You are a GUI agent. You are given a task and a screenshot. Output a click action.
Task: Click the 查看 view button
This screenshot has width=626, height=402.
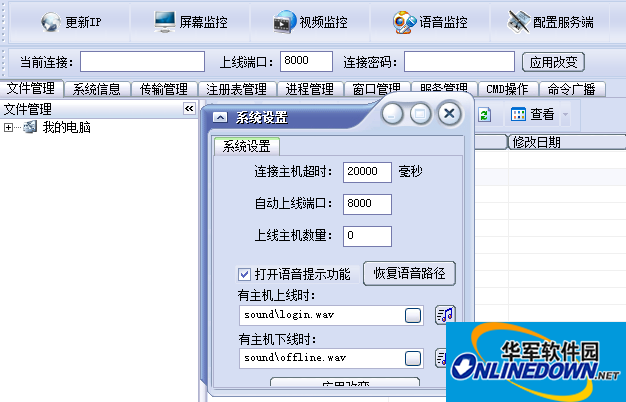(533, 115)
